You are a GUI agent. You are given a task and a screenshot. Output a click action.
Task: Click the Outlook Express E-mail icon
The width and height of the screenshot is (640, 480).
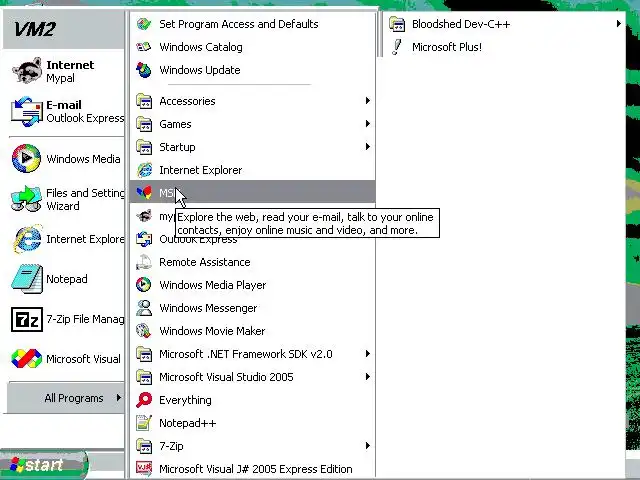tap(27, 111)
